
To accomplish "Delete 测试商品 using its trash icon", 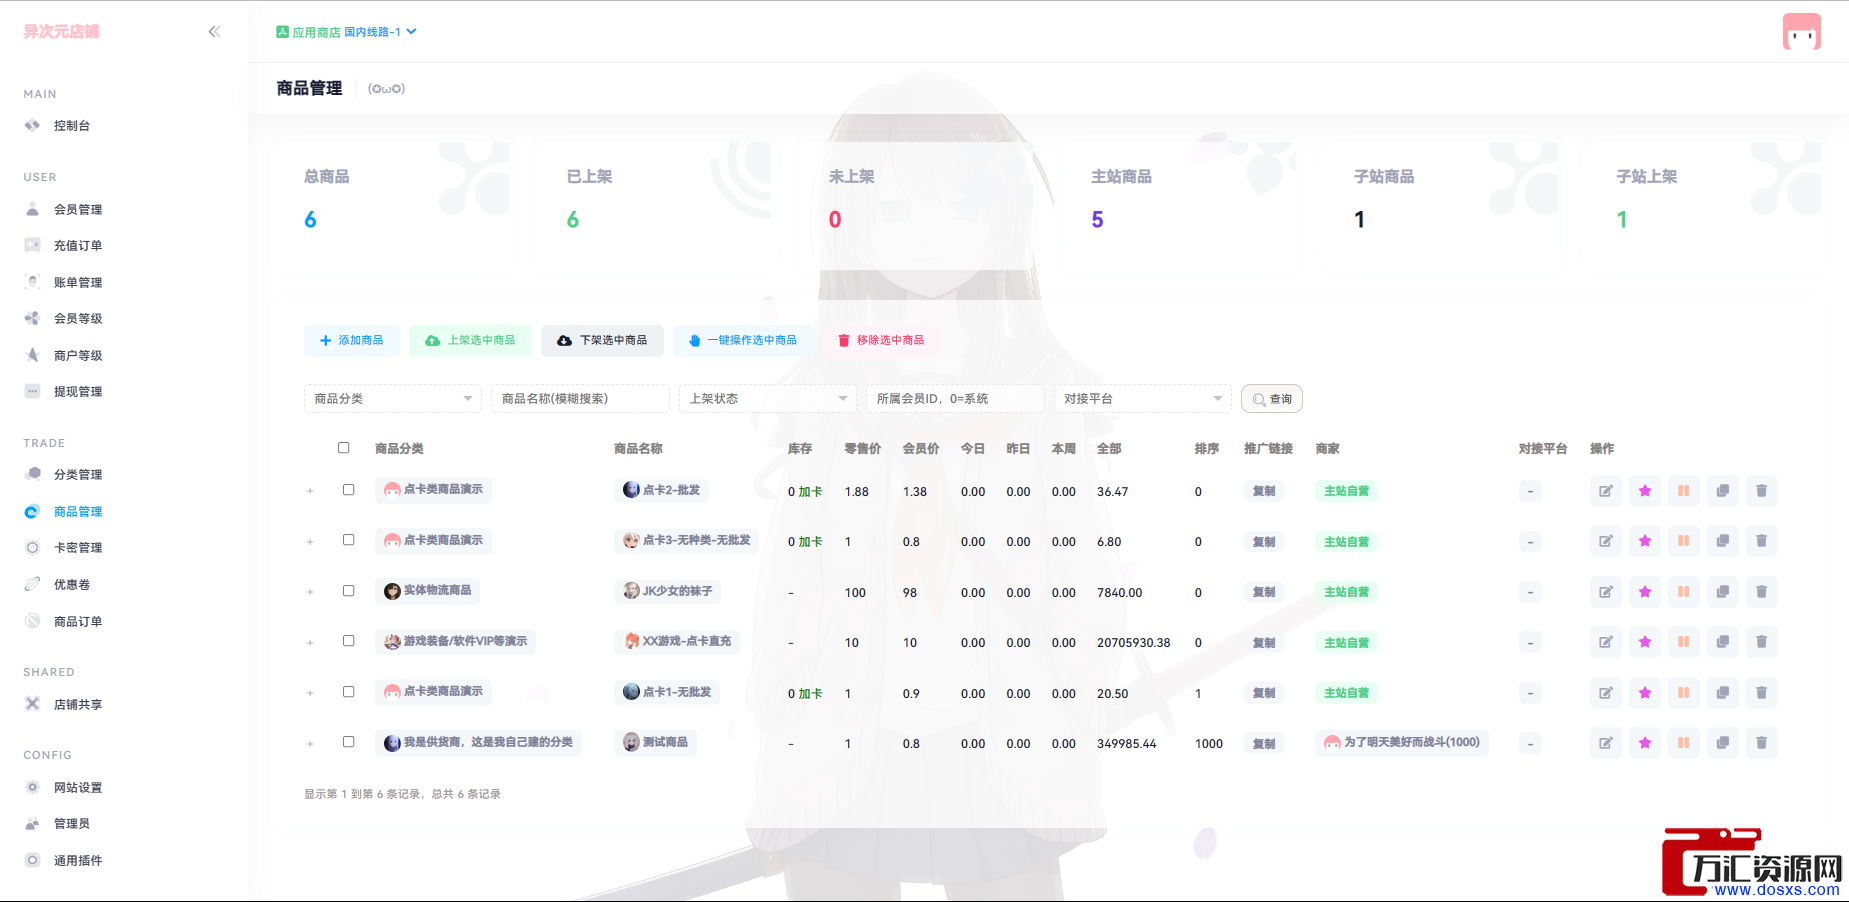I will tap(1761, 743).
